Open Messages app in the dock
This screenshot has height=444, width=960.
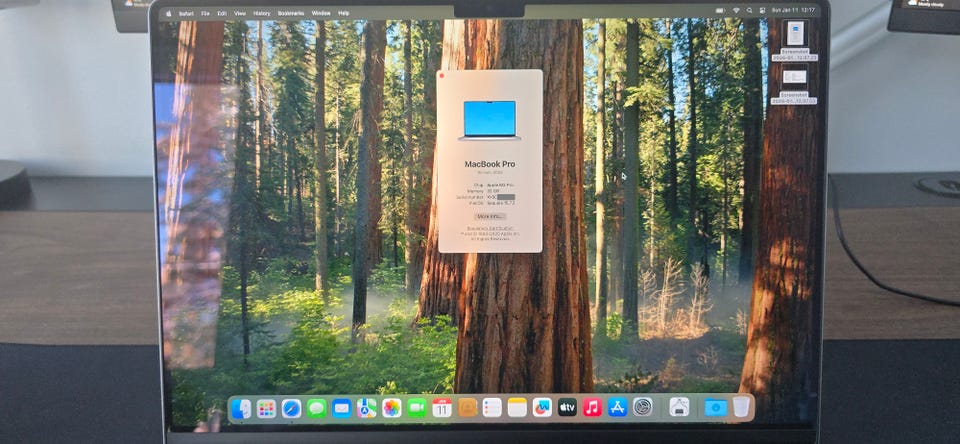point(316,408)
